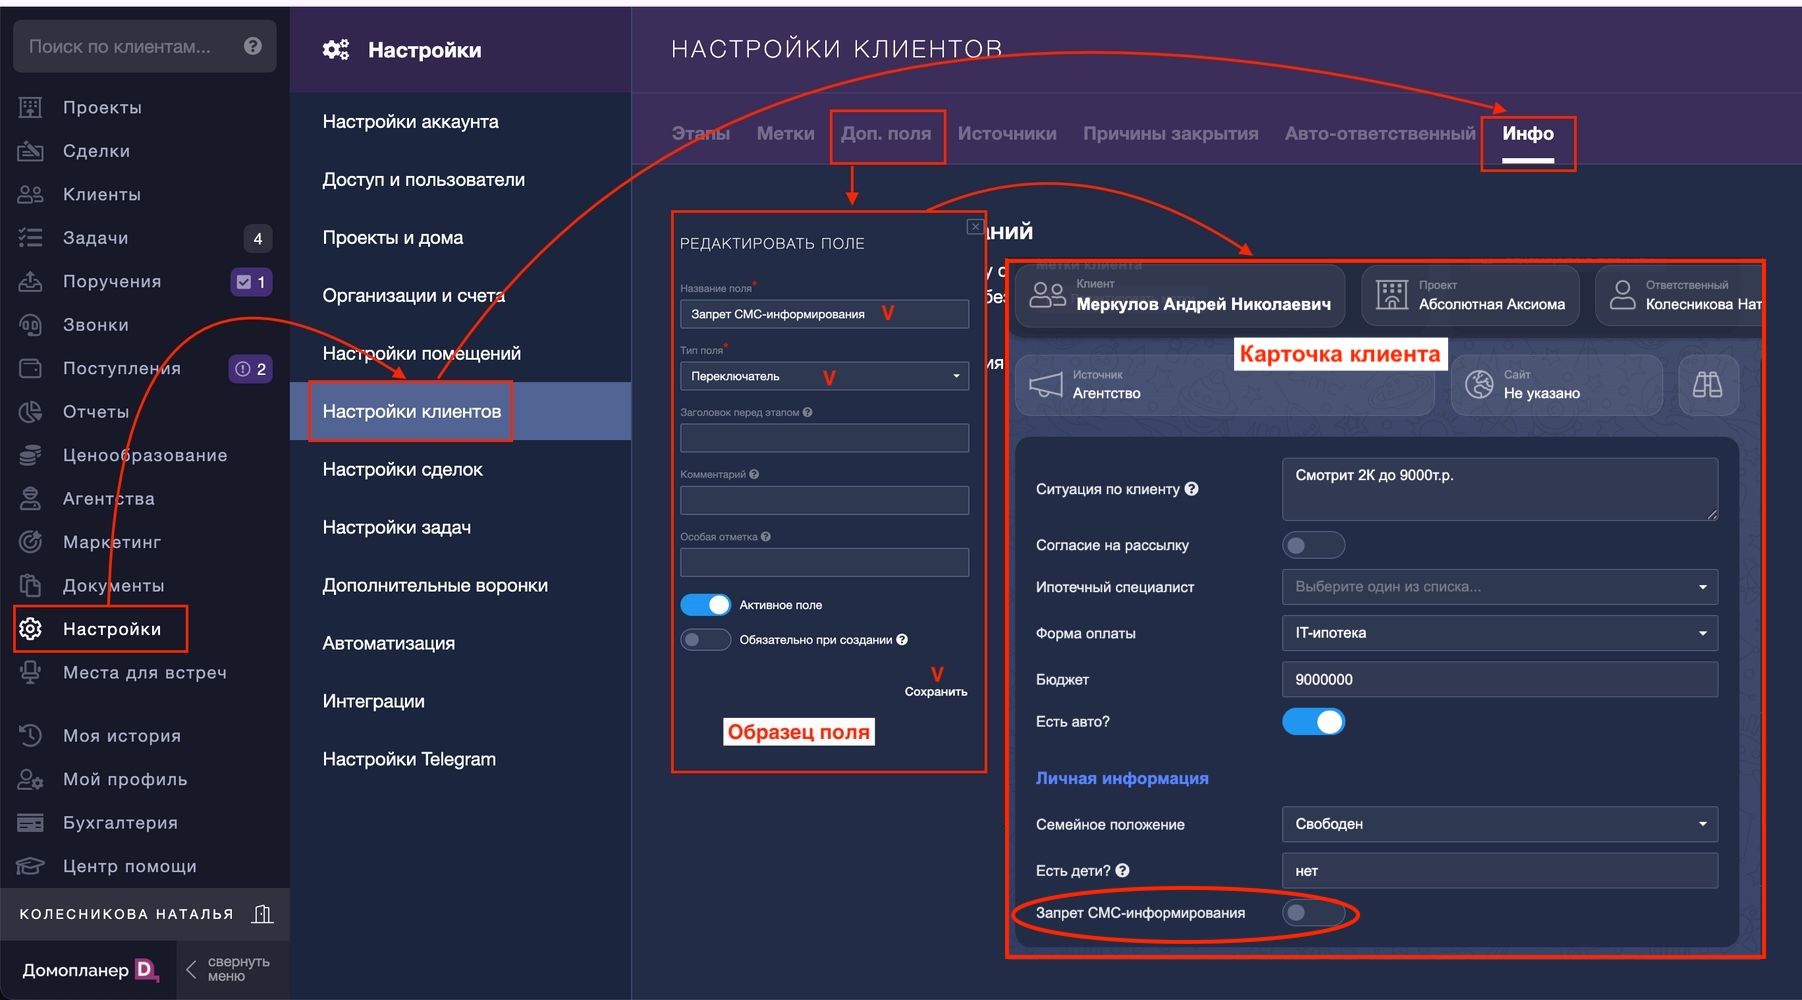The height and width of the screenshot is (1000, 1802).
Task: Open Доступ и пользователи section
Action: (x=423, y=180)
